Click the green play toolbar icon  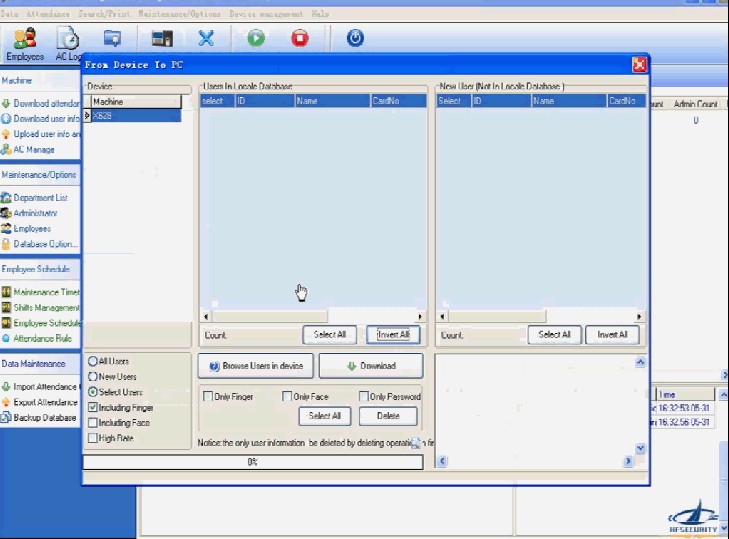point(256,38)
